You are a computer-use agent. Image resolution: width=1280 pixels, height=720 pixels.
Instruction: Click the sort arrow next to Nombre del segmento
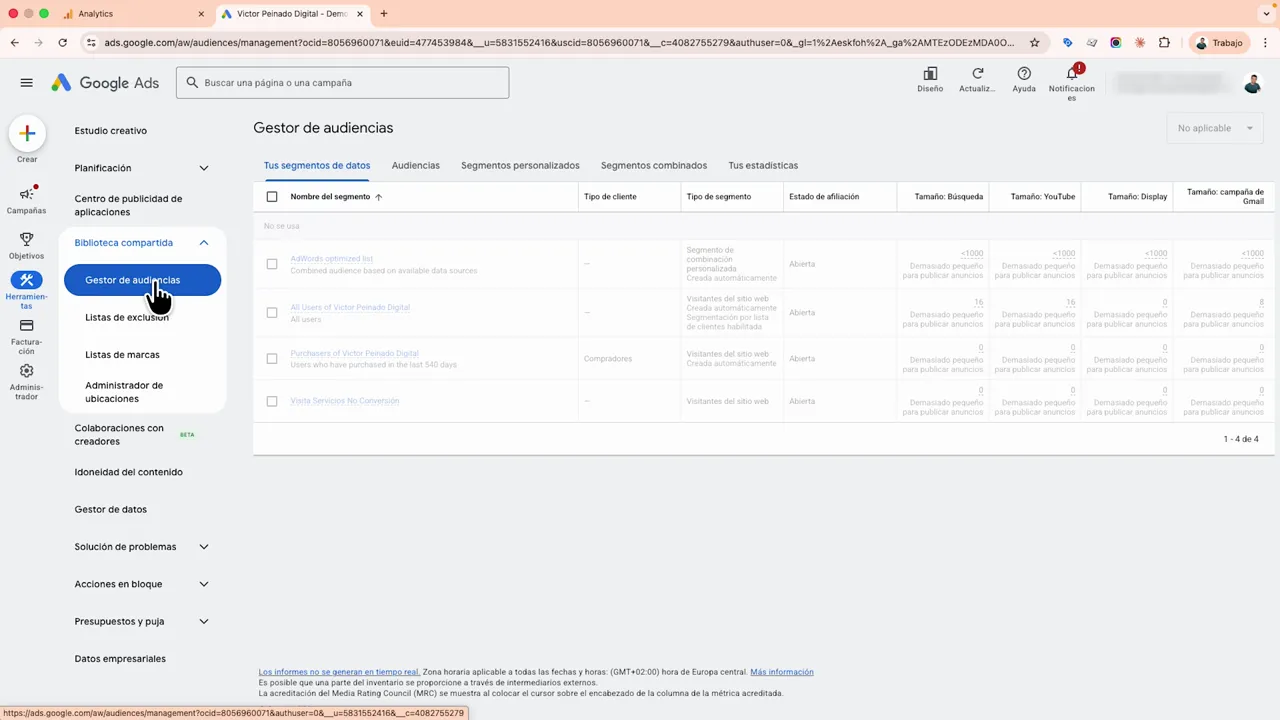pyautogui.click(x=379, y=197)
